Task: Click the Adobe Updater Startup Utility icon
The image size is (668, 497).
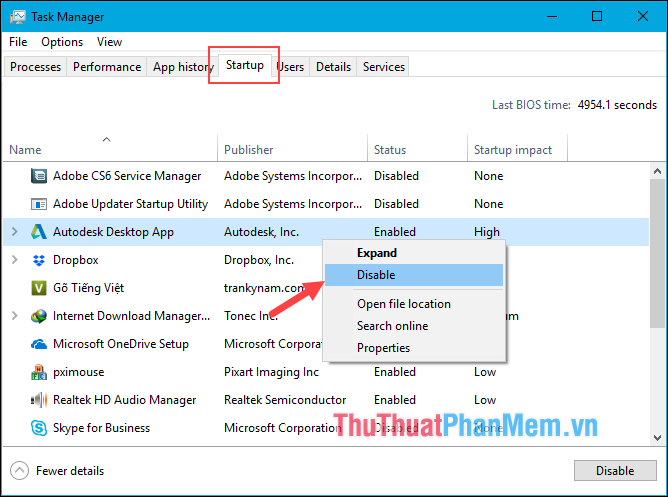Action: pyautogui.click(x=39, y=204)
